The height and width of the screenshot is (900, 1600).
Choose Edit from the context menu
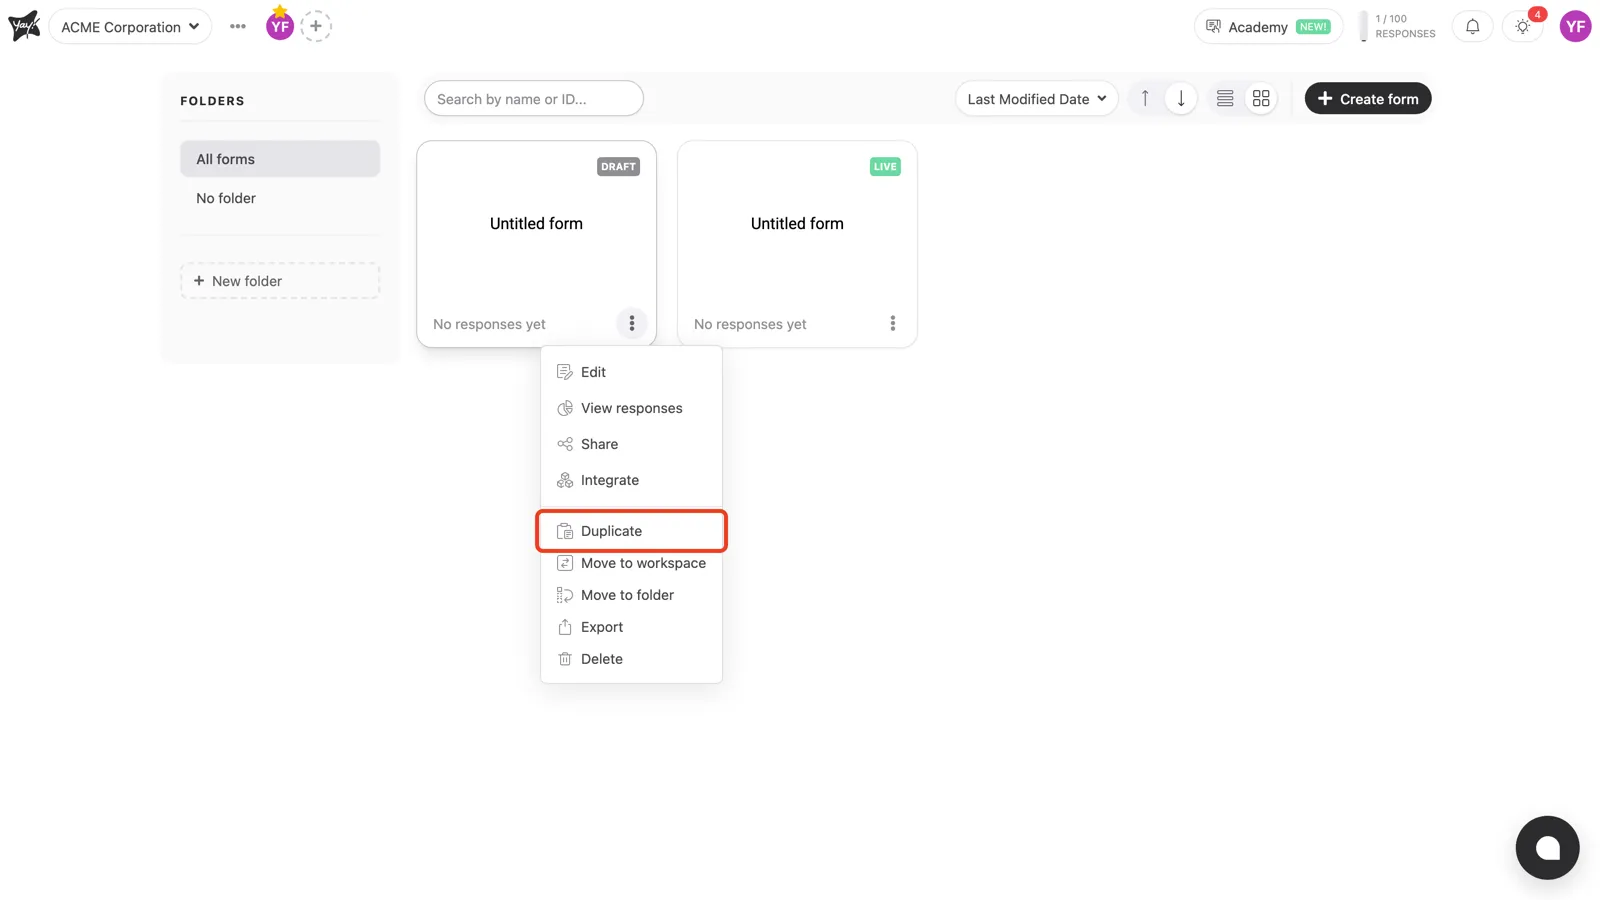[x=631, y=372]
